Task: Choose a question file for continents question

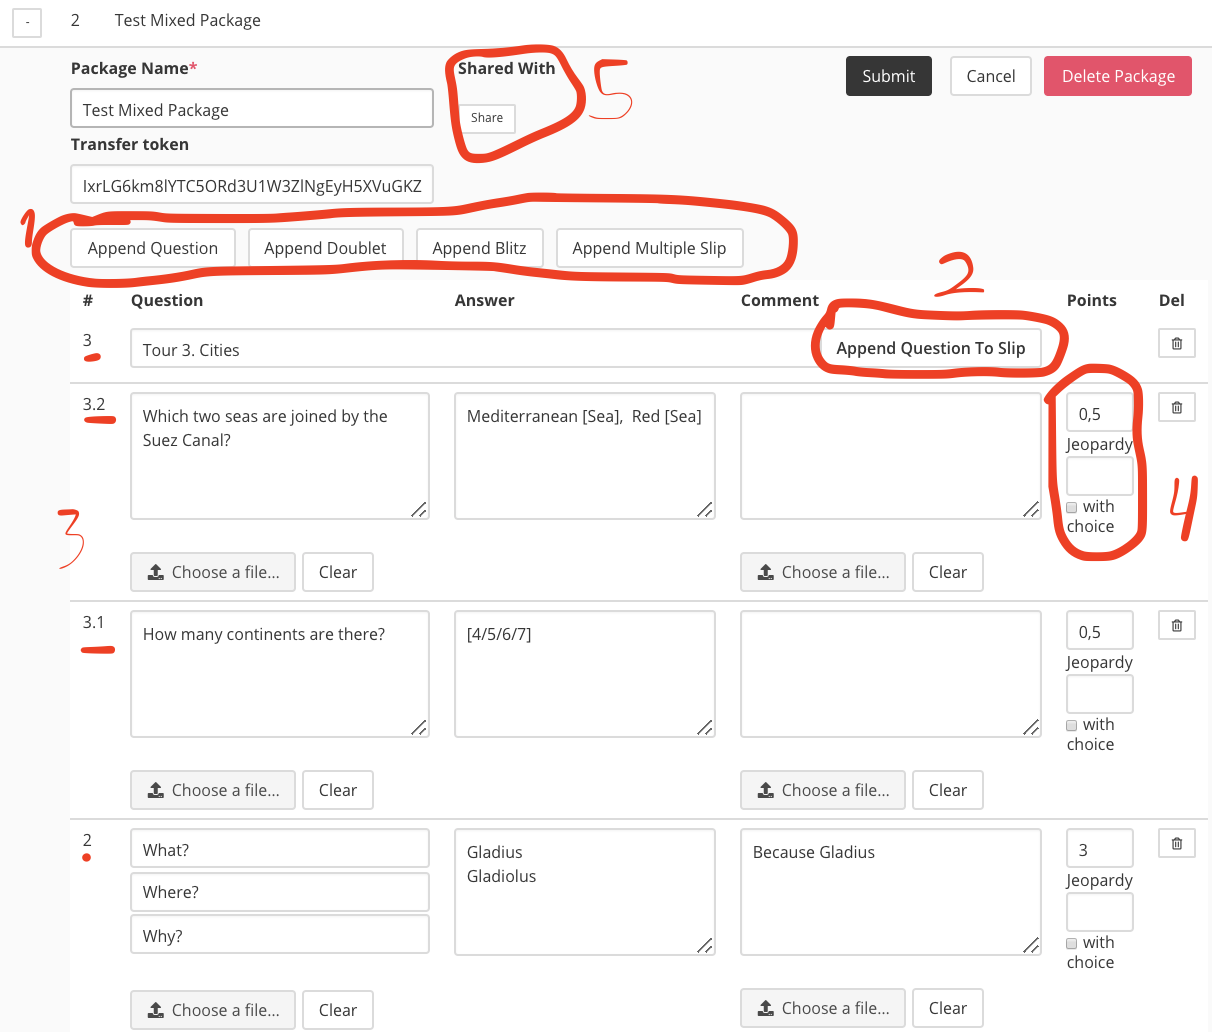Action: pos(213,790)
